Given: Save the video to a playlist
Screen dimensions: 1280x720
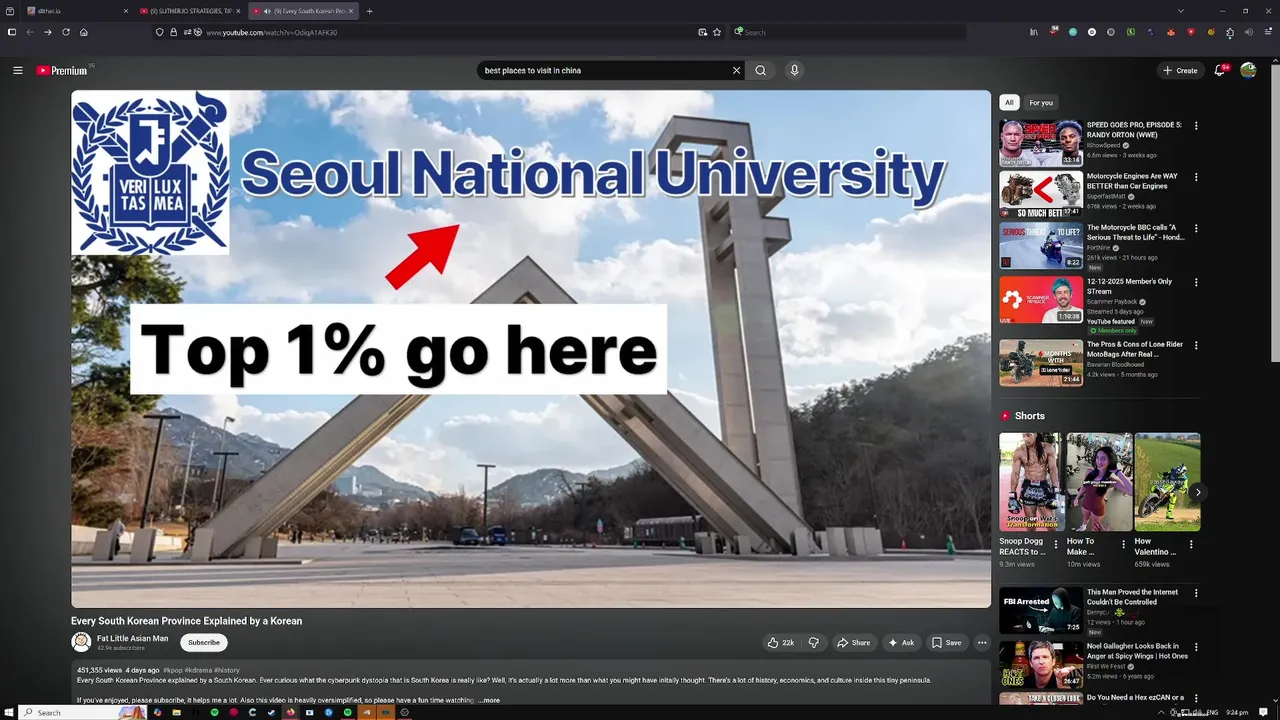Looking at the screenshot, I should [x=946, y=643].
